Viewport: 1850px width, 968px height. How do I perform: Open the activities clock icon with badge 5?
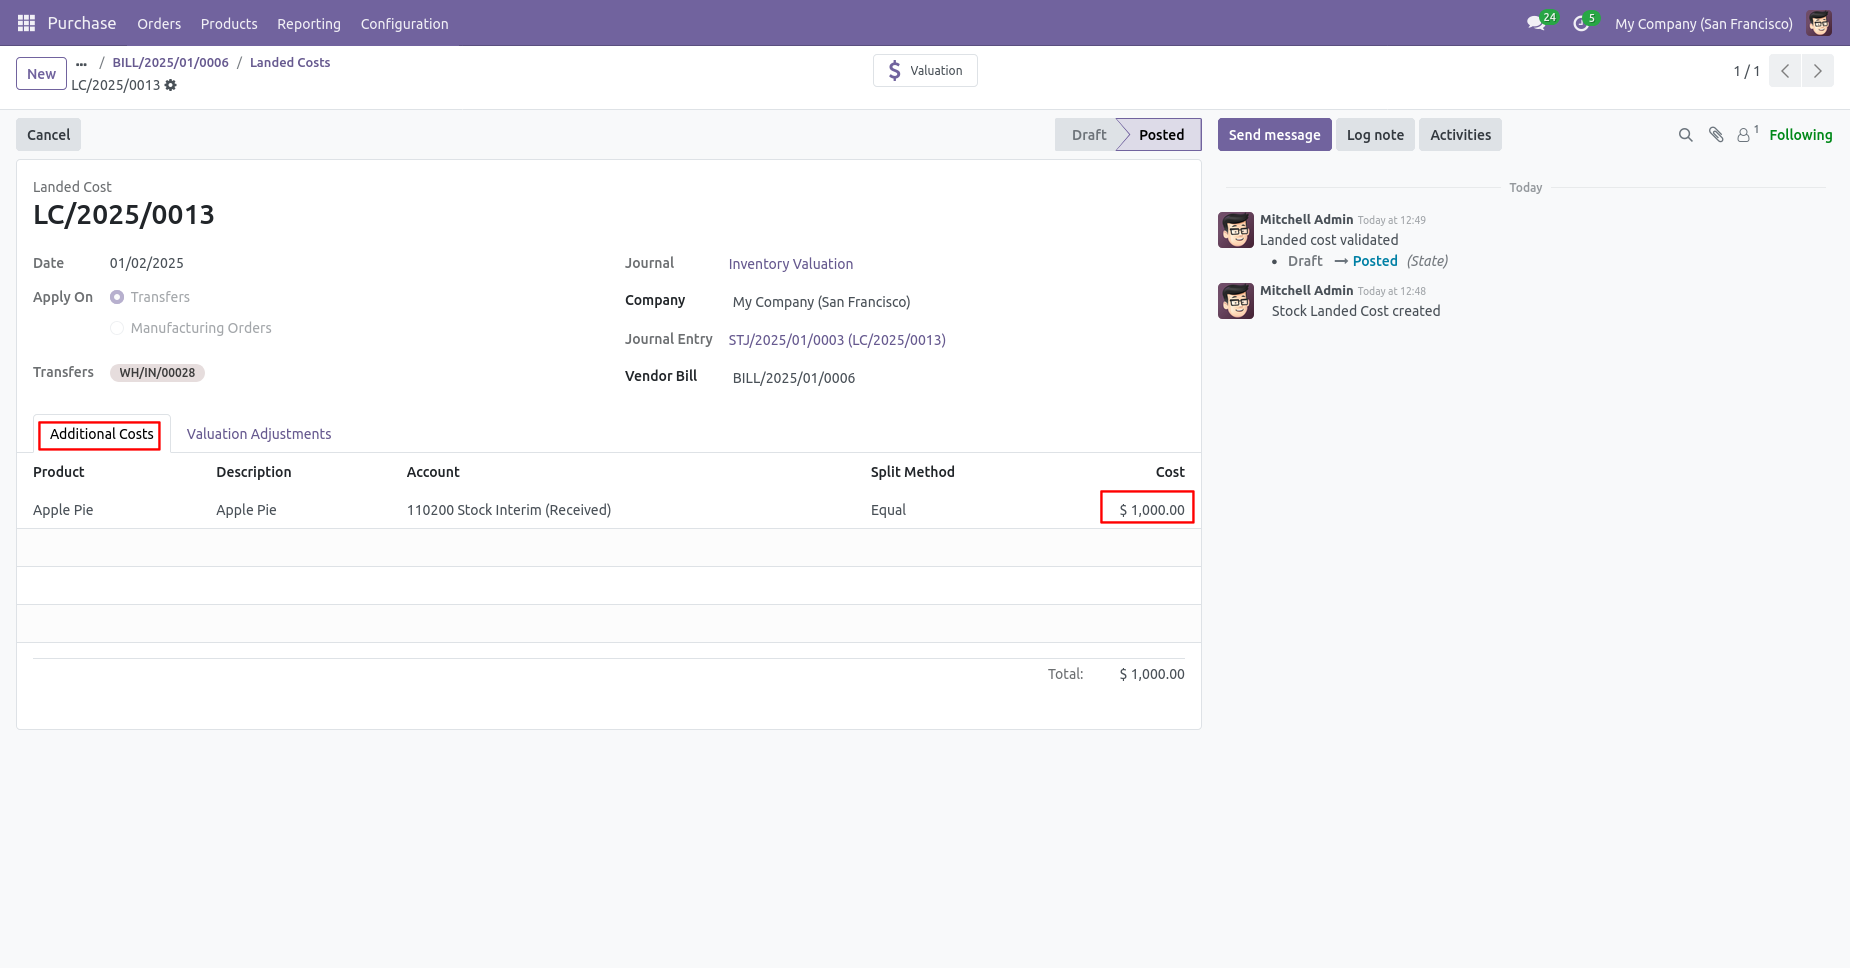tap(1584, 23)
